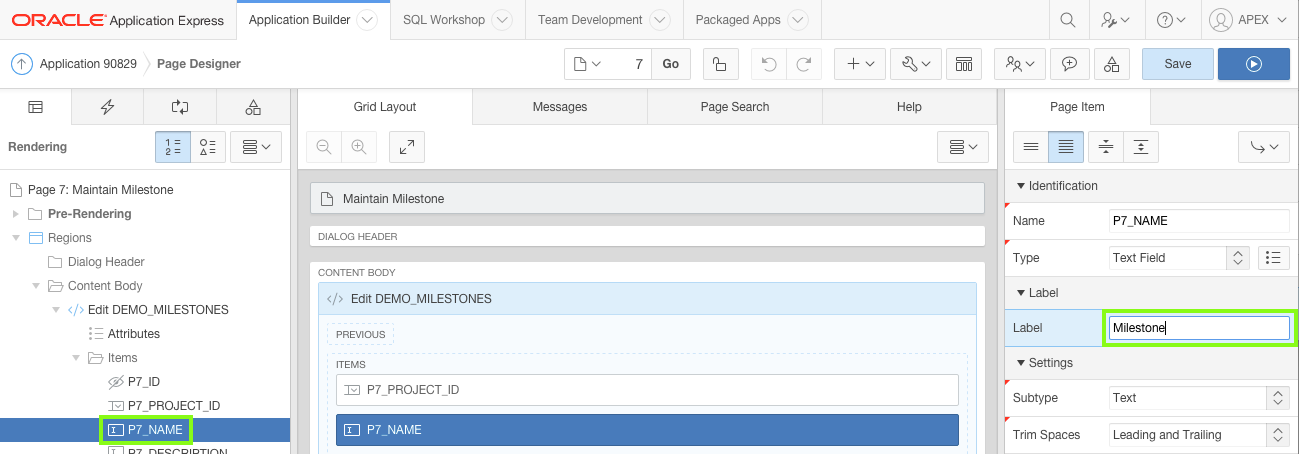Click the Run Page play icon
The image size is (1299, 454).
[x=1253, y=64]
